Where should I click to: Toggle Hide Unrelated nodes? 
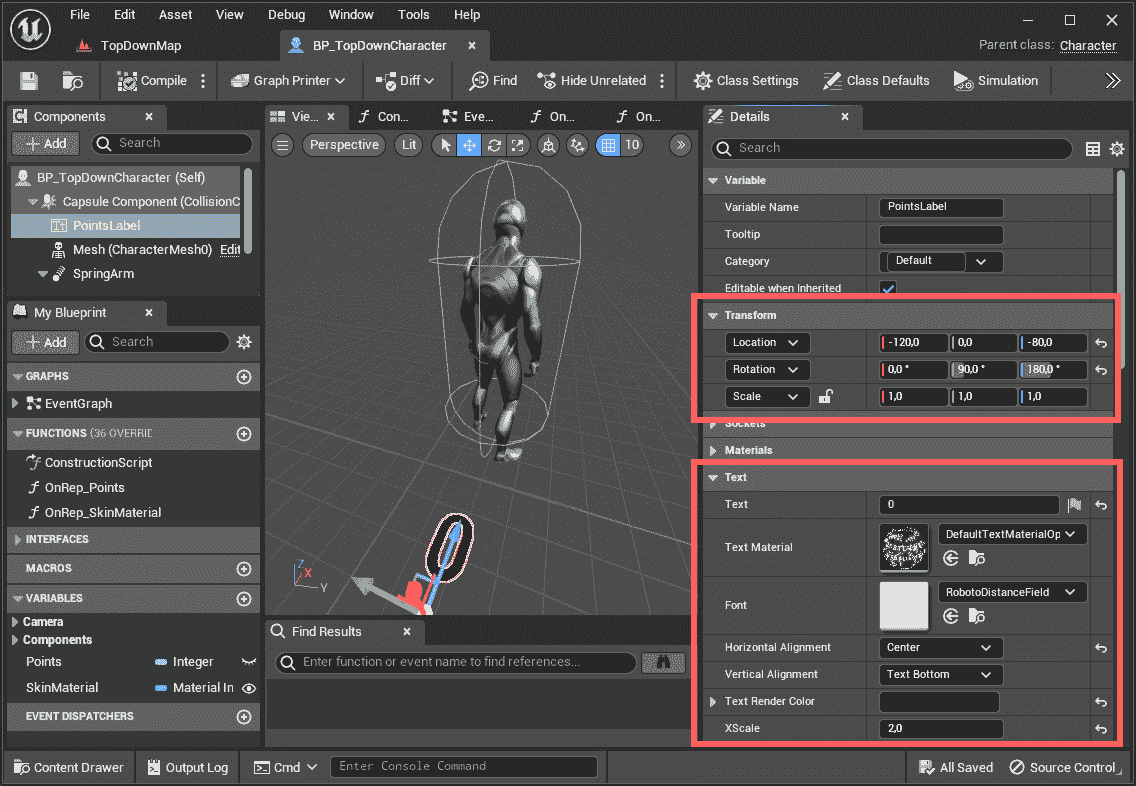(592, 81)
